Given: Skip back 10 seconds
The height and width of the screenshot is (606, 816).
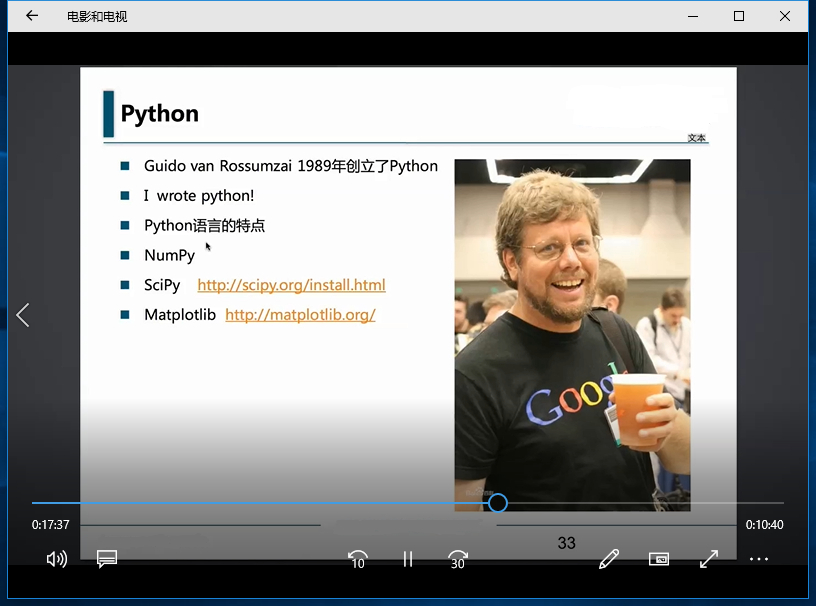Looking at the screenshot, I should pos(358,560).
